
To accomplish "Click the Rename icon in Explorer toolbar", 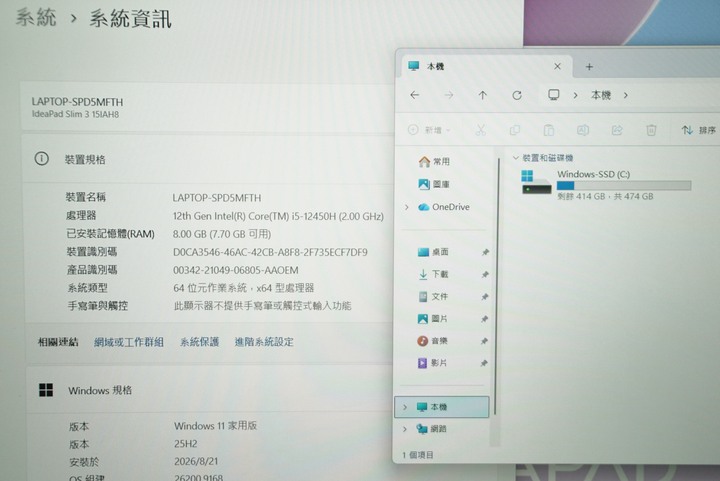I will [583, 130].
